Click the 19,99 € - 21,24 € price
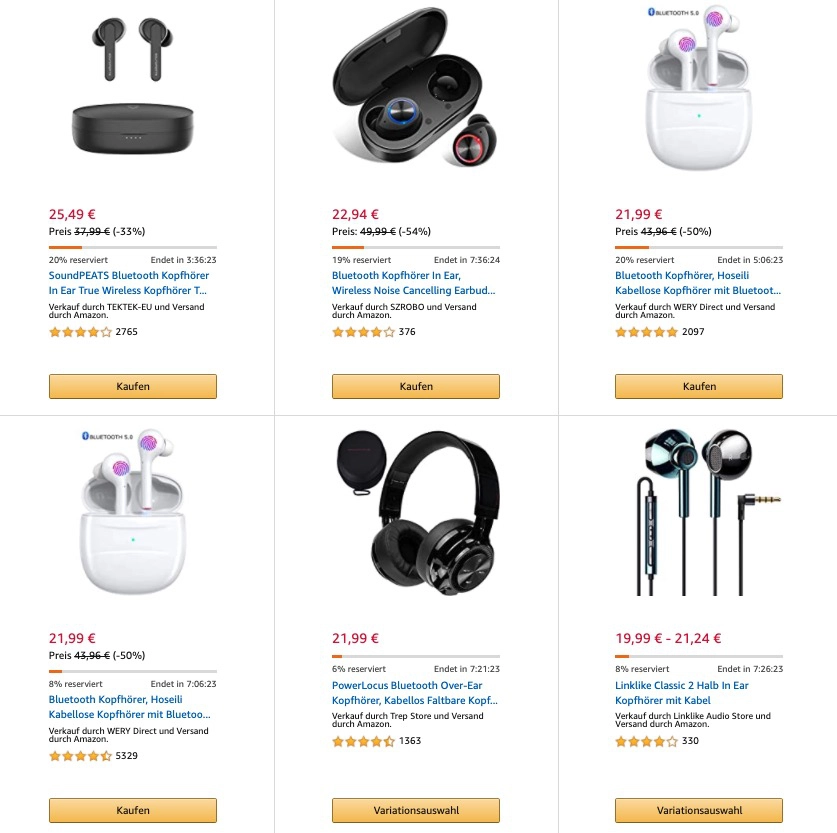This screenshot has width=837, height=833. pos(668,638)
